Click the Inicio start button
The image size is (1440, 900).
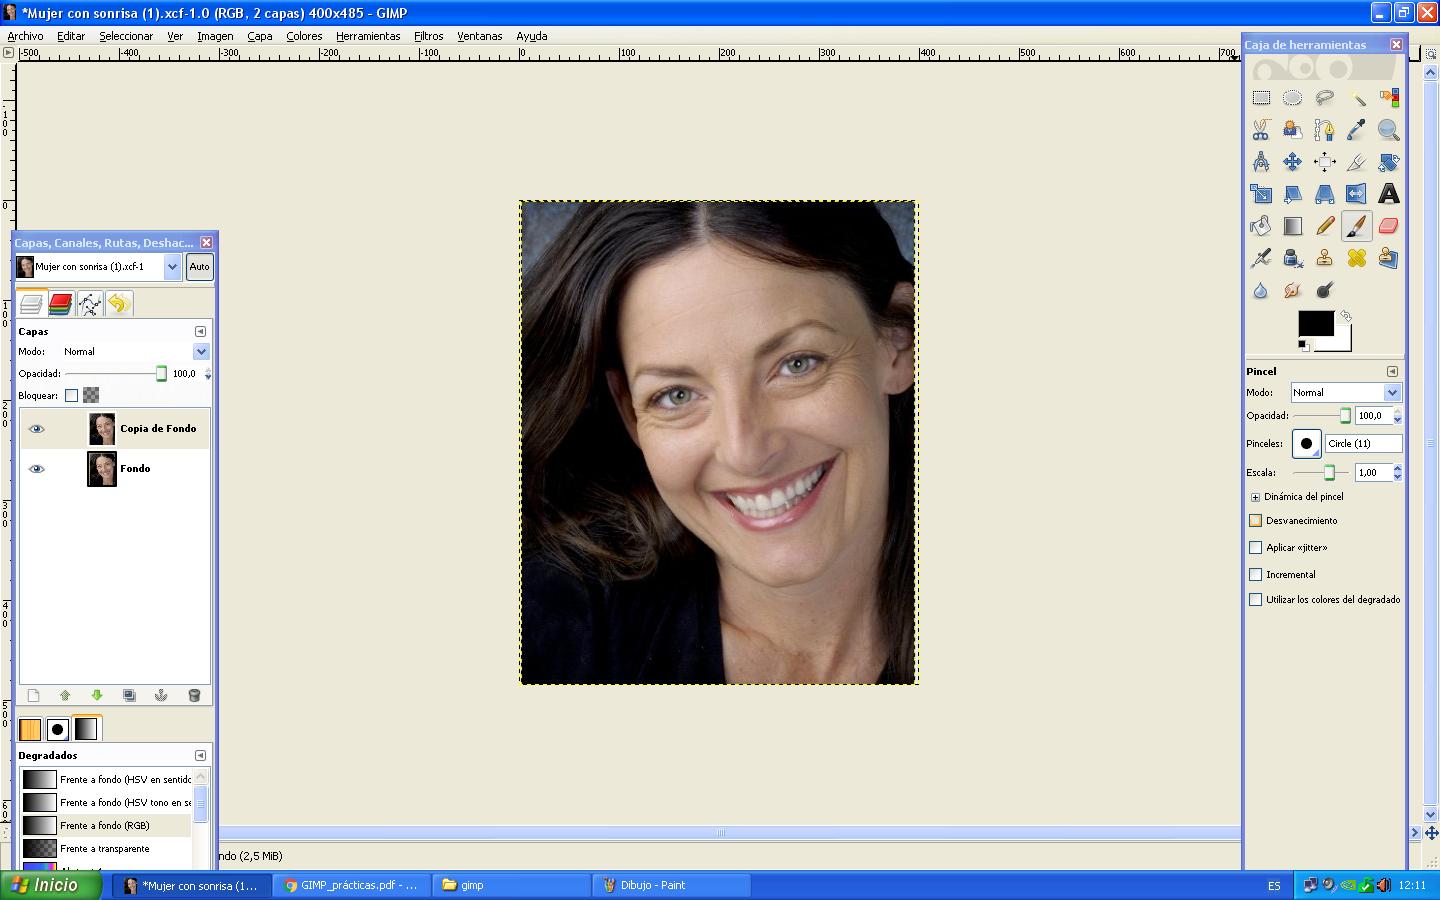pos(51,885)
